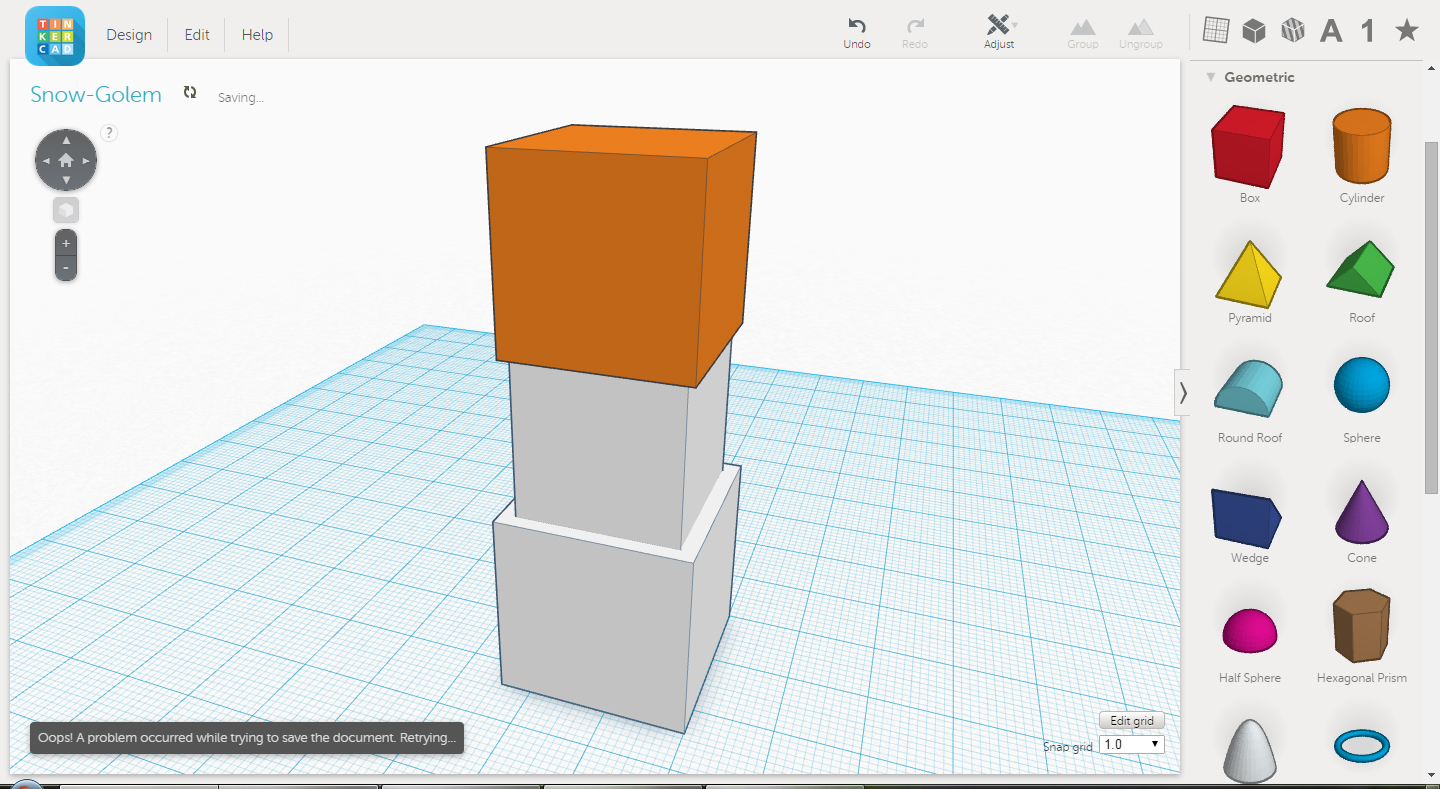Rotate view right with right arrow
This screenshot has height=789, width=1440.
(x=86, y=160)
